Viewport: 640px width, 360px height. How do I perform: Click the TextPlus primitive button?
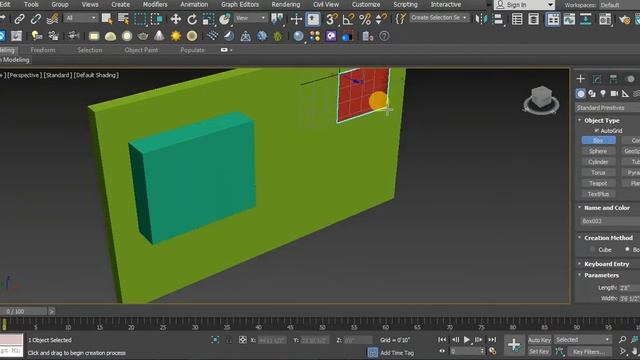click(598, 194)
